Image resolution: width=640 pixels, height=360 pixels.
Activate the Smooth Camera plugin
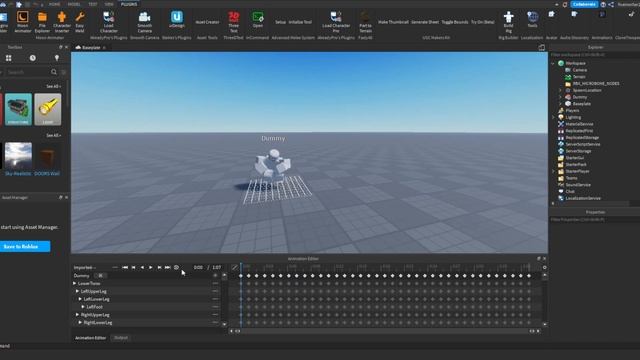tap(144, 22)
